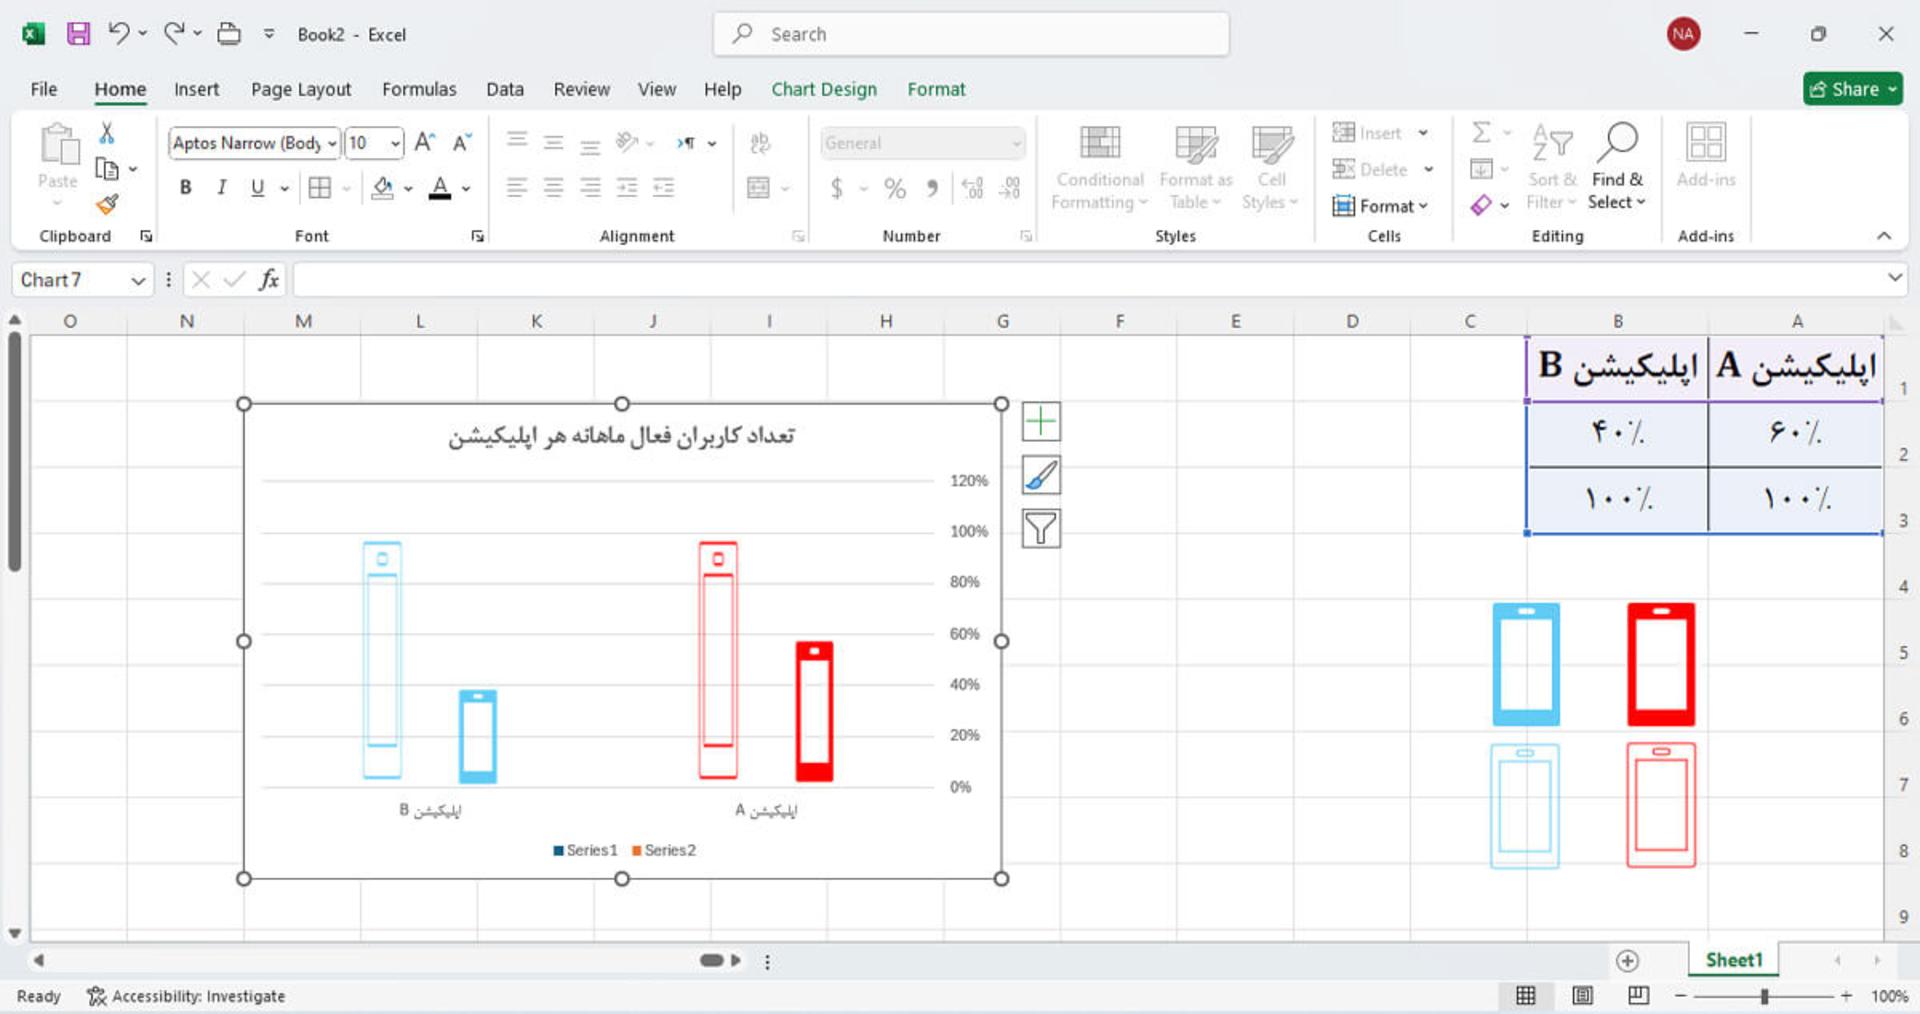Toggle align left

pyautogui.click(x=517, y=188)
